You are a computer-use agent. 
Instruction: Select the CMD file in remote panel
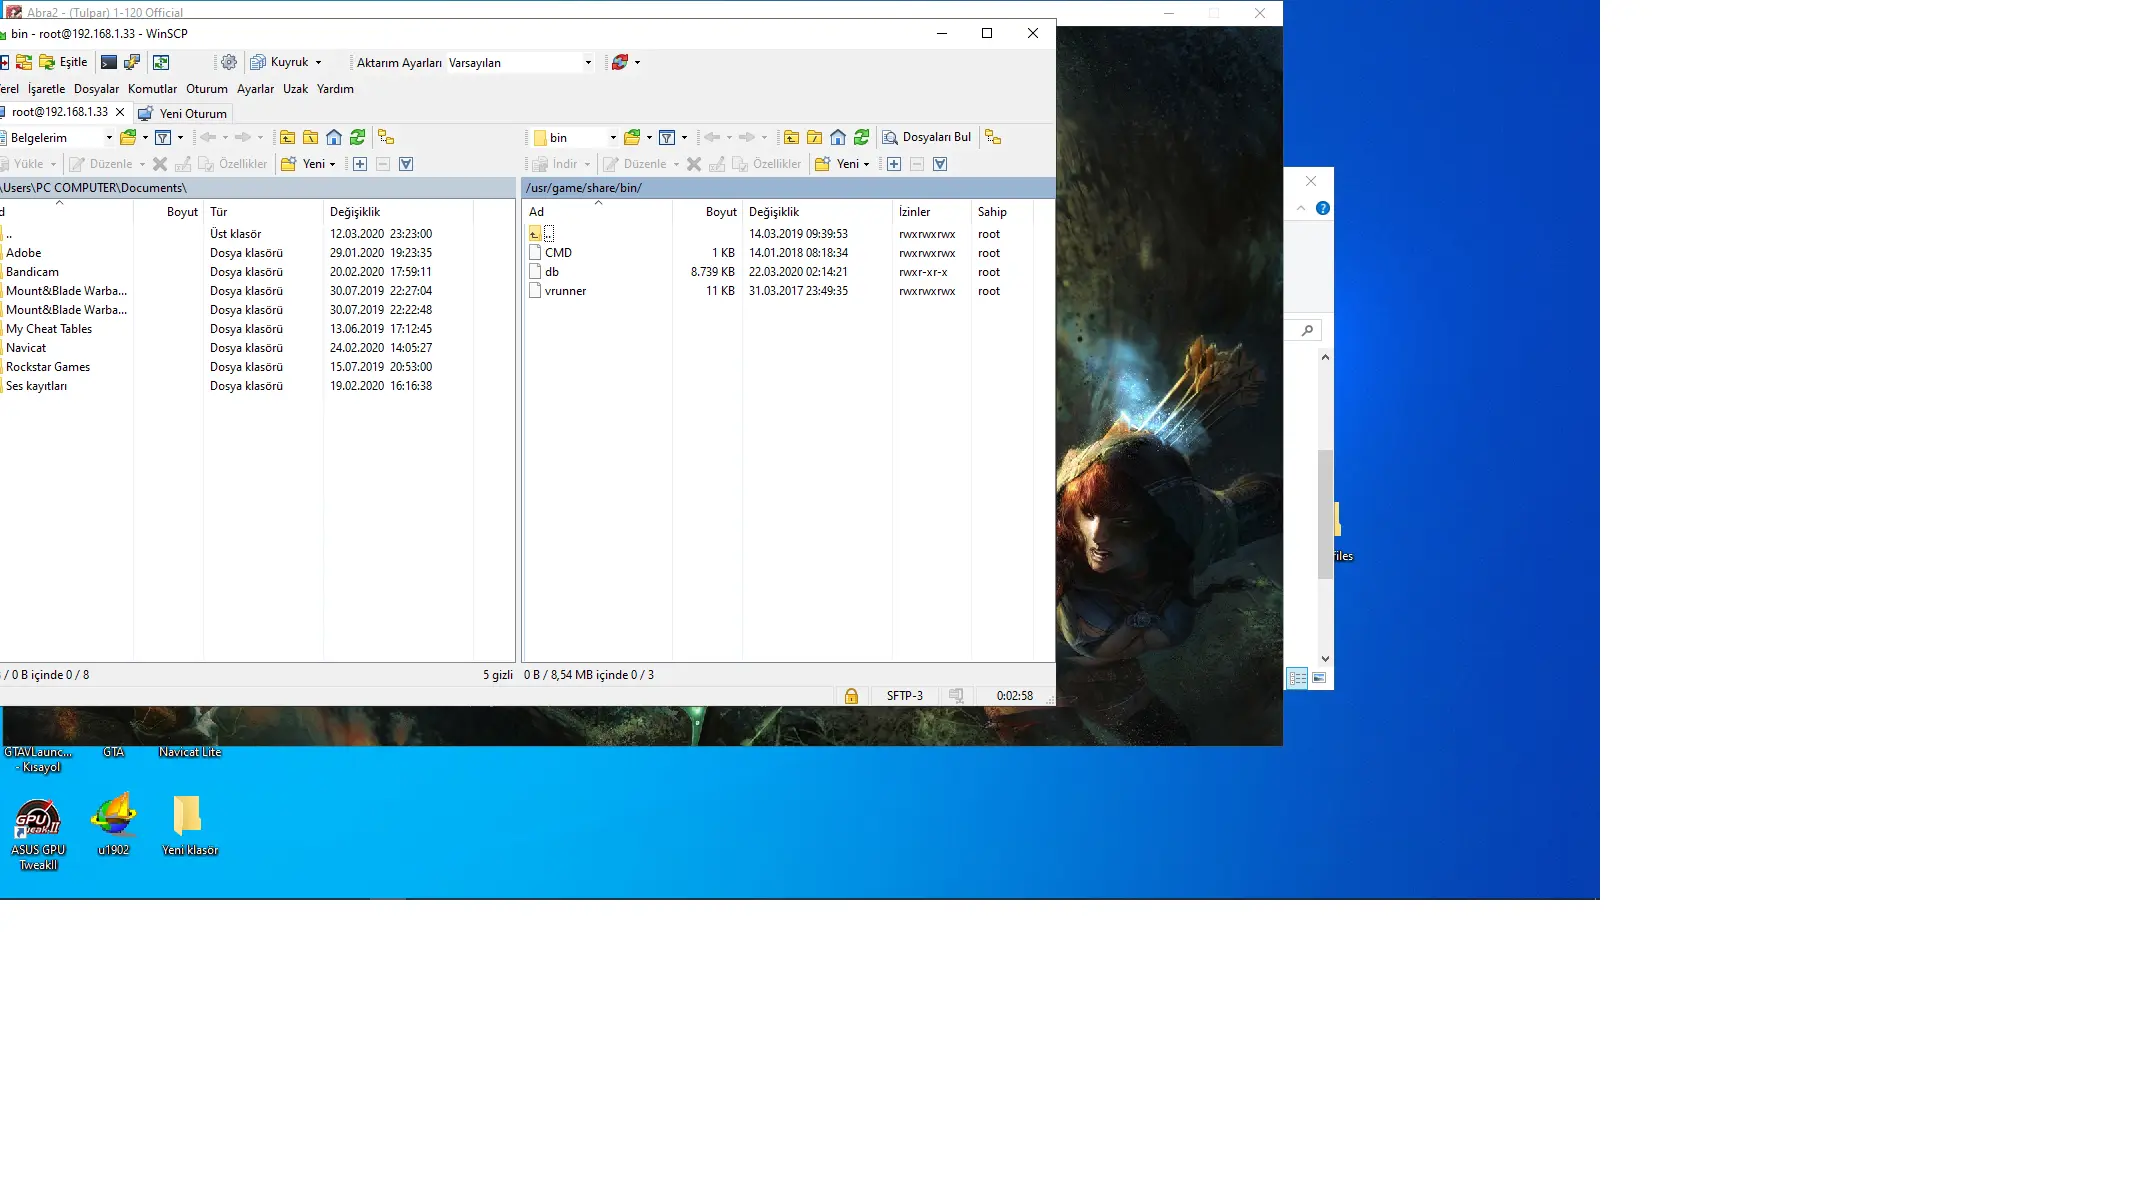click(558, 253)
